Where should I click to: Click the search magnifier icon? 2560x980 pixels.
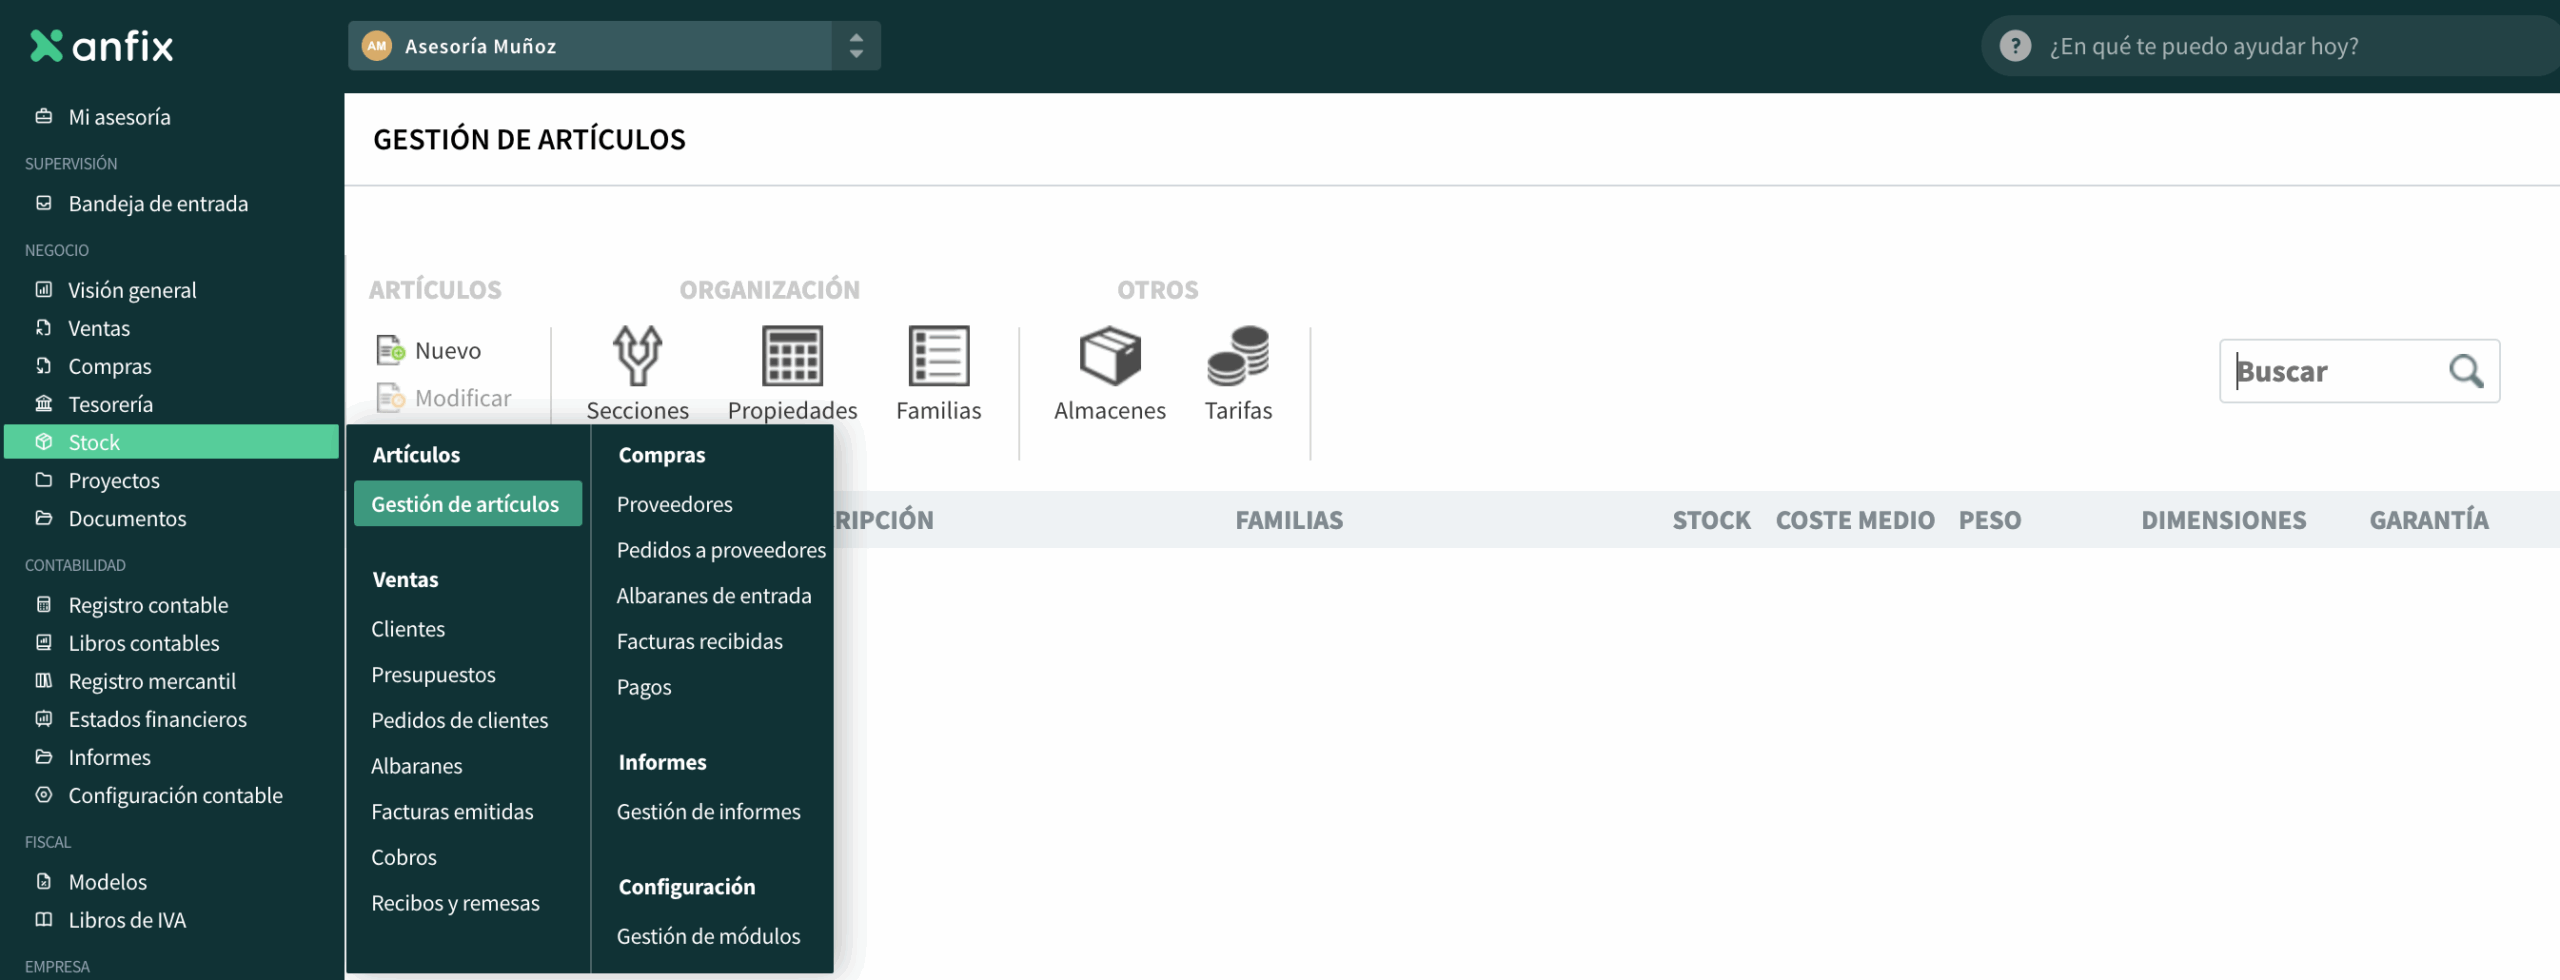pos(2466,371)
